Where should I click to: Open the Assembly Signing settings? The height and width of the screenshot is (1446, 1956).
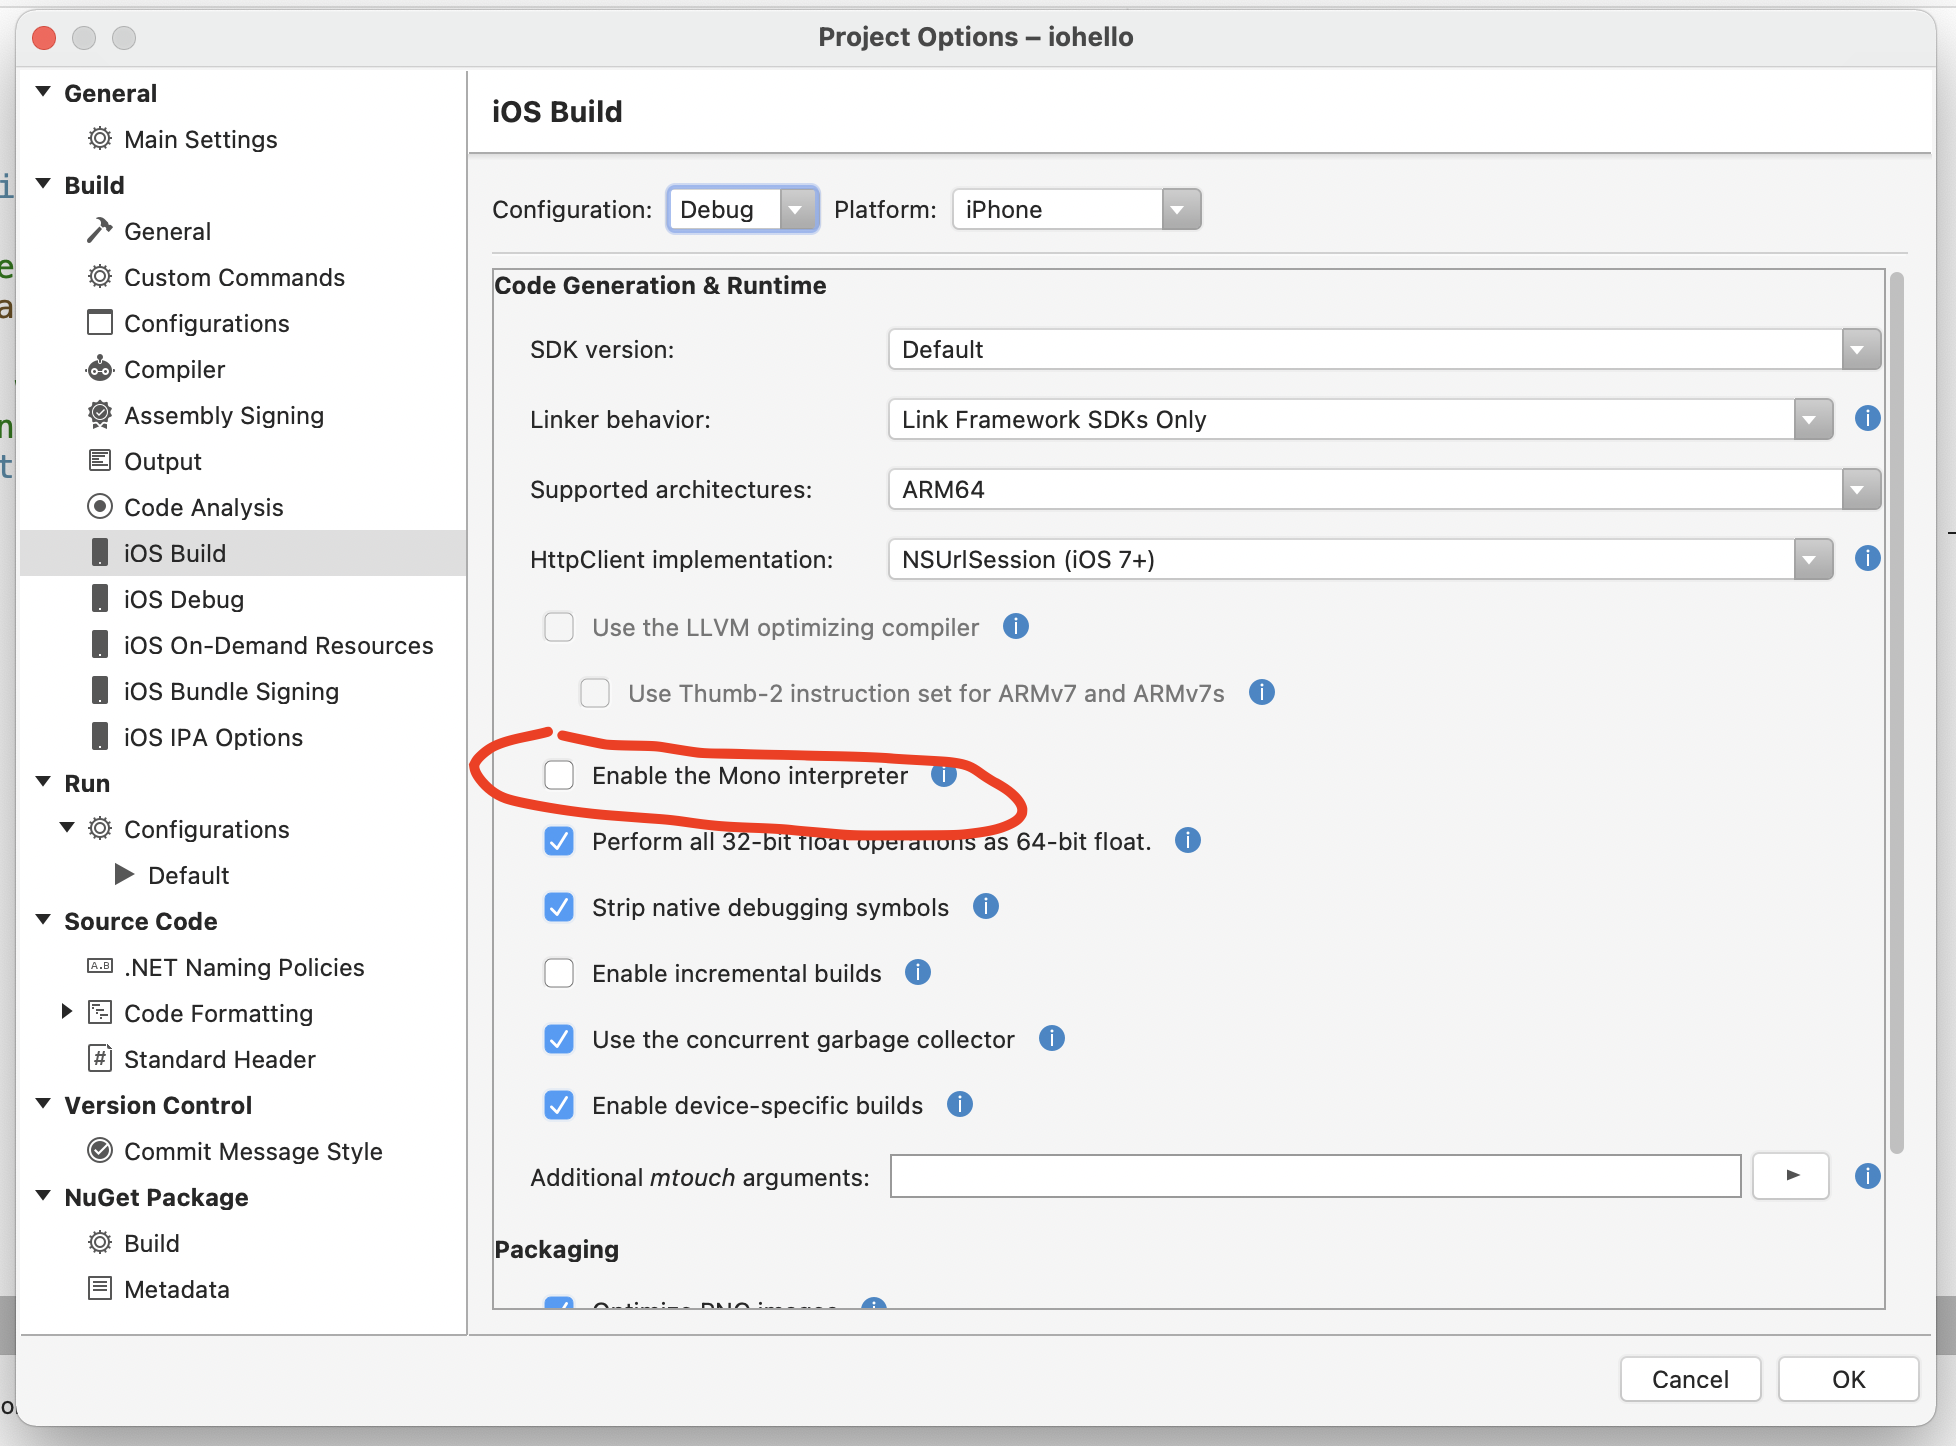click(224, 415)
